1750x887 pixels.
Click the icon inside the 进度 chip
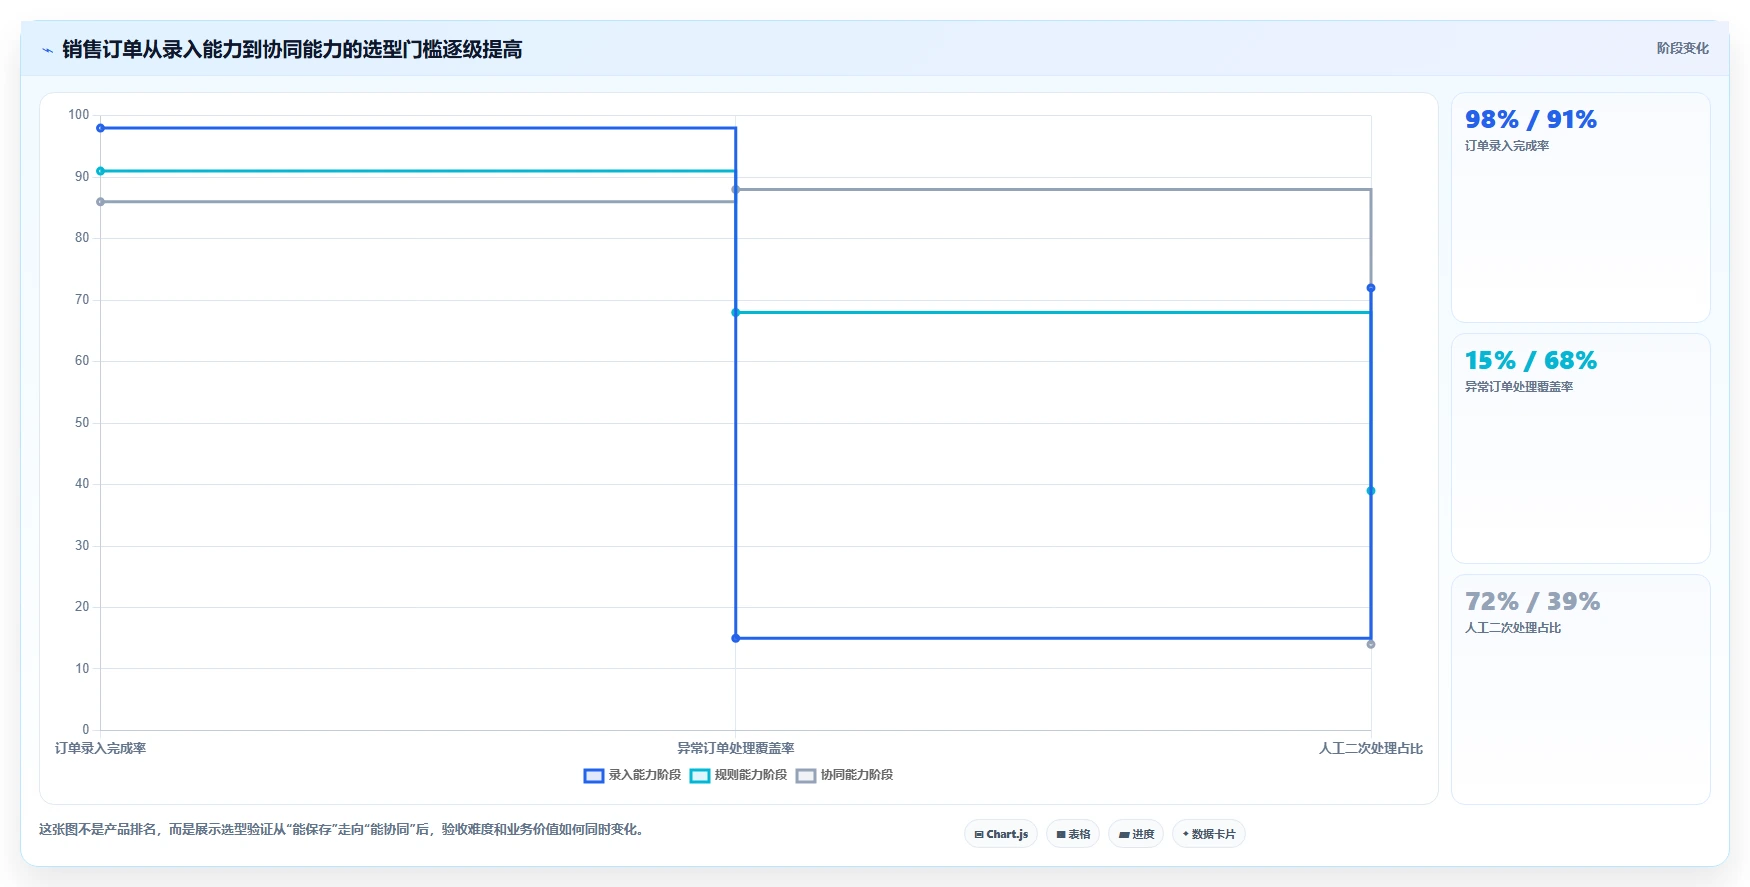[1124, 834]
